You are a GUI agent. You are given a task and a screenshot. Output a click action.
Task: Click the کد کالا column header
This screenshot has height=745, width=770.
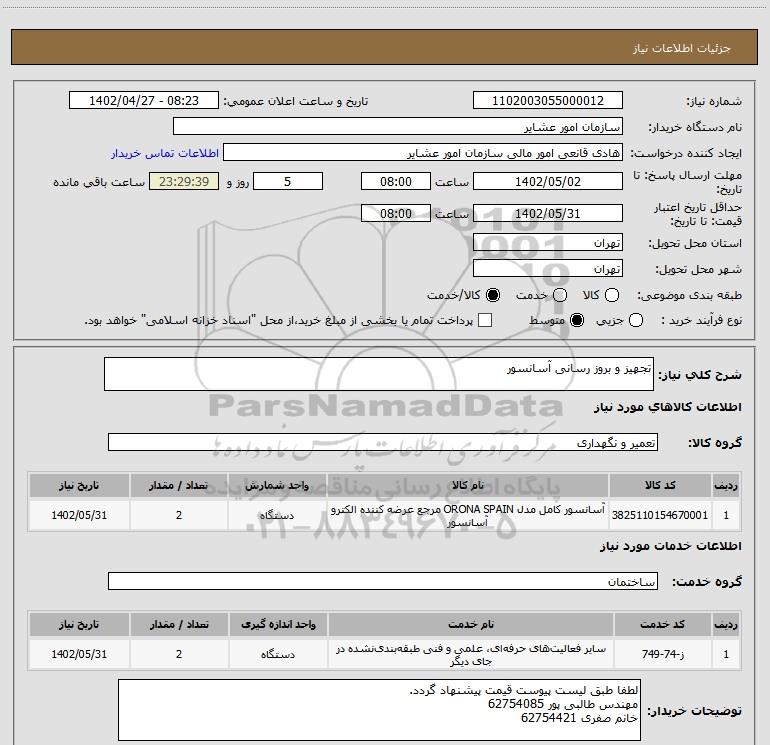(x=660, y=485)
